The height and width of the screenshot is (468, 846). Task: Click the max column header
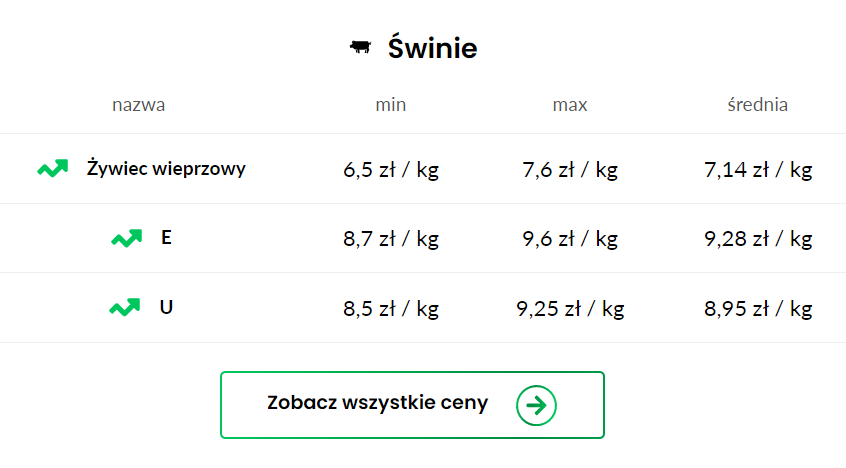point(570,105)
